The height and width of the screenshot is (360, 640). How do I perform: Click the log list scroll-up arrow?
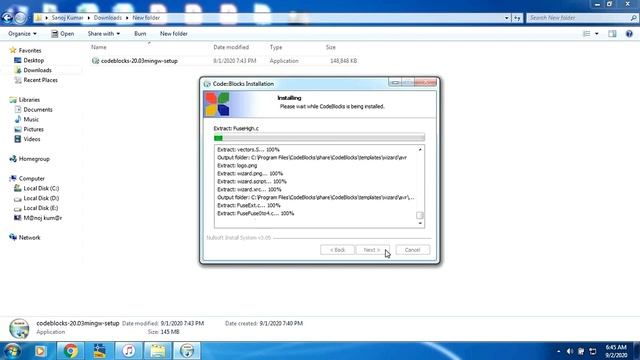(420, 150)
